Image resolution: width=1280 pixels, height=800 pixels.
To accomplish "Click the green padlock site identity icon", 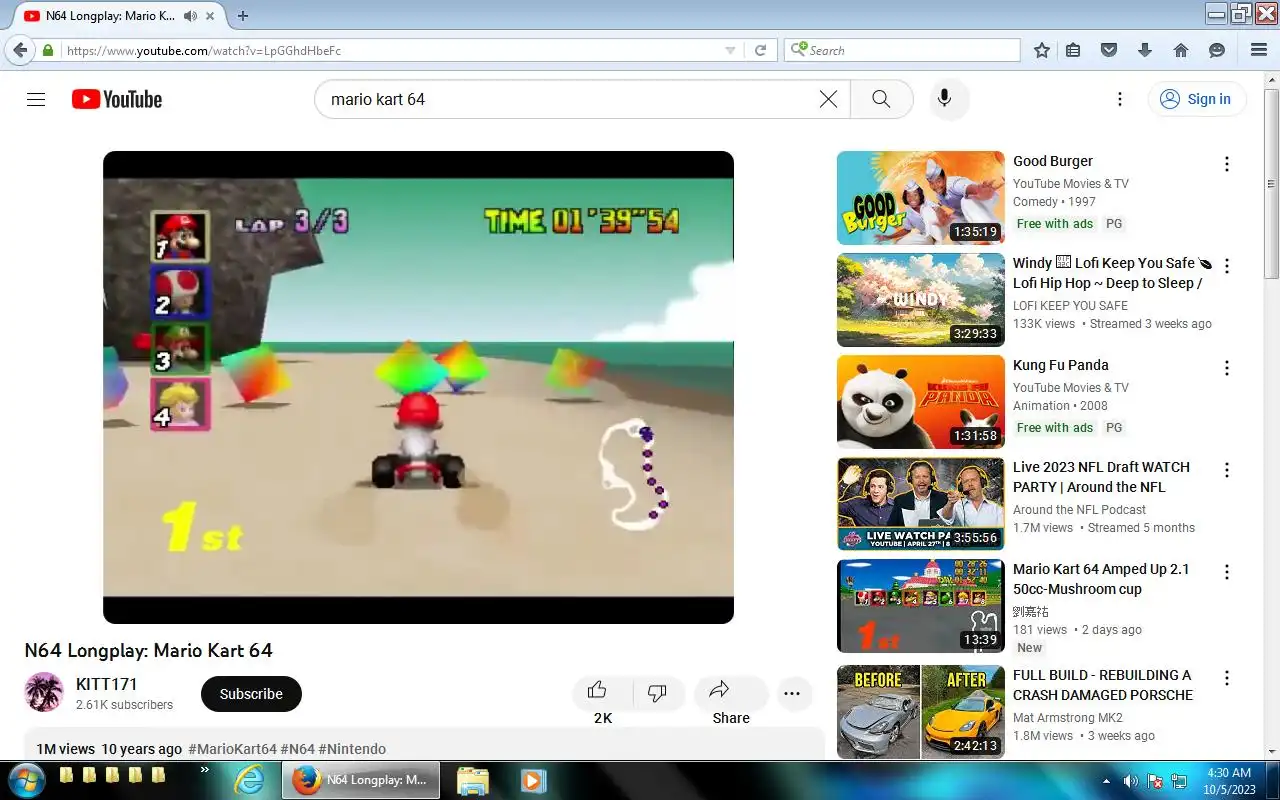I will pyautogui.click(x=47, y=50).
